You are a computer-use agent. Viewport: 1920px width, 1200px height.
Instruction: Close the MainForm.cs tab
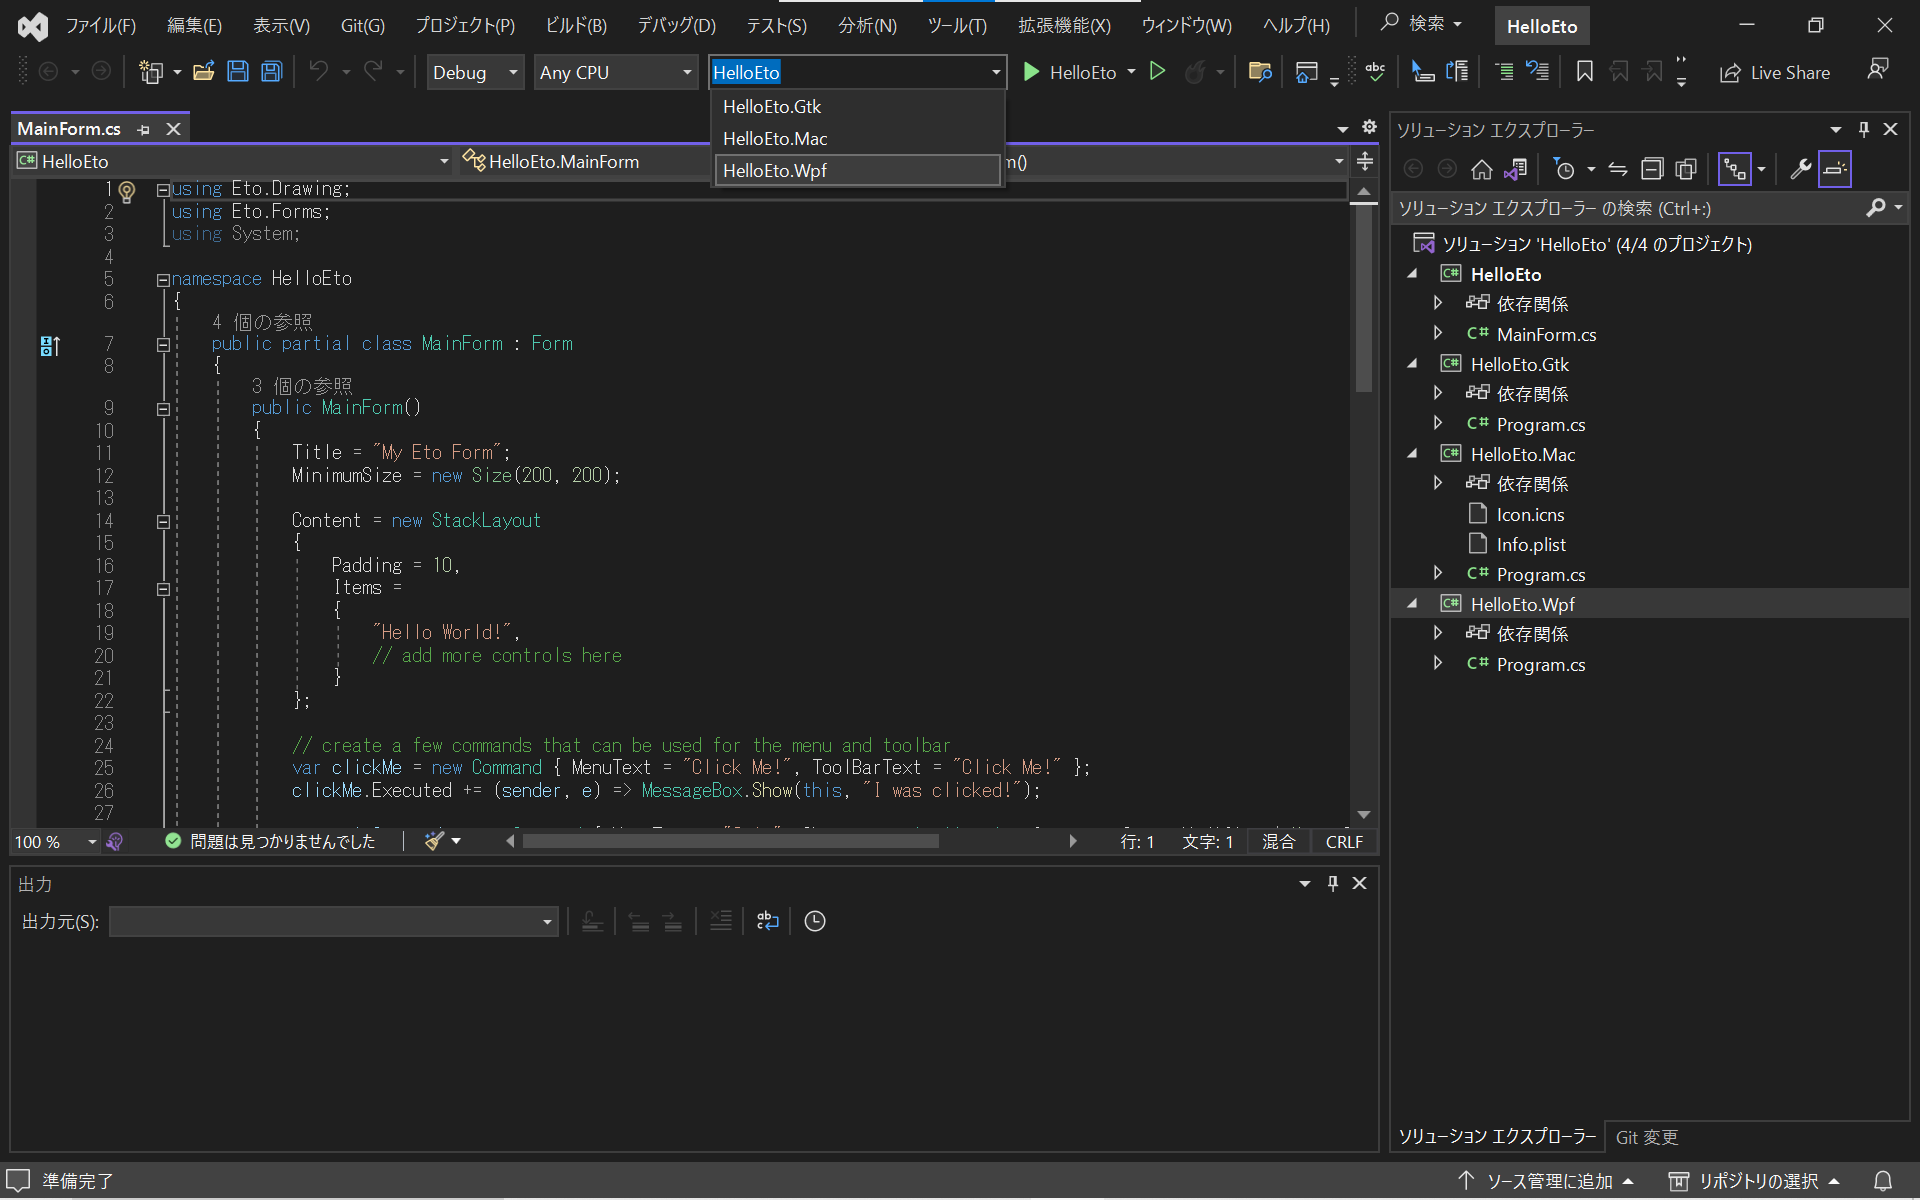(x=173, y=129)
